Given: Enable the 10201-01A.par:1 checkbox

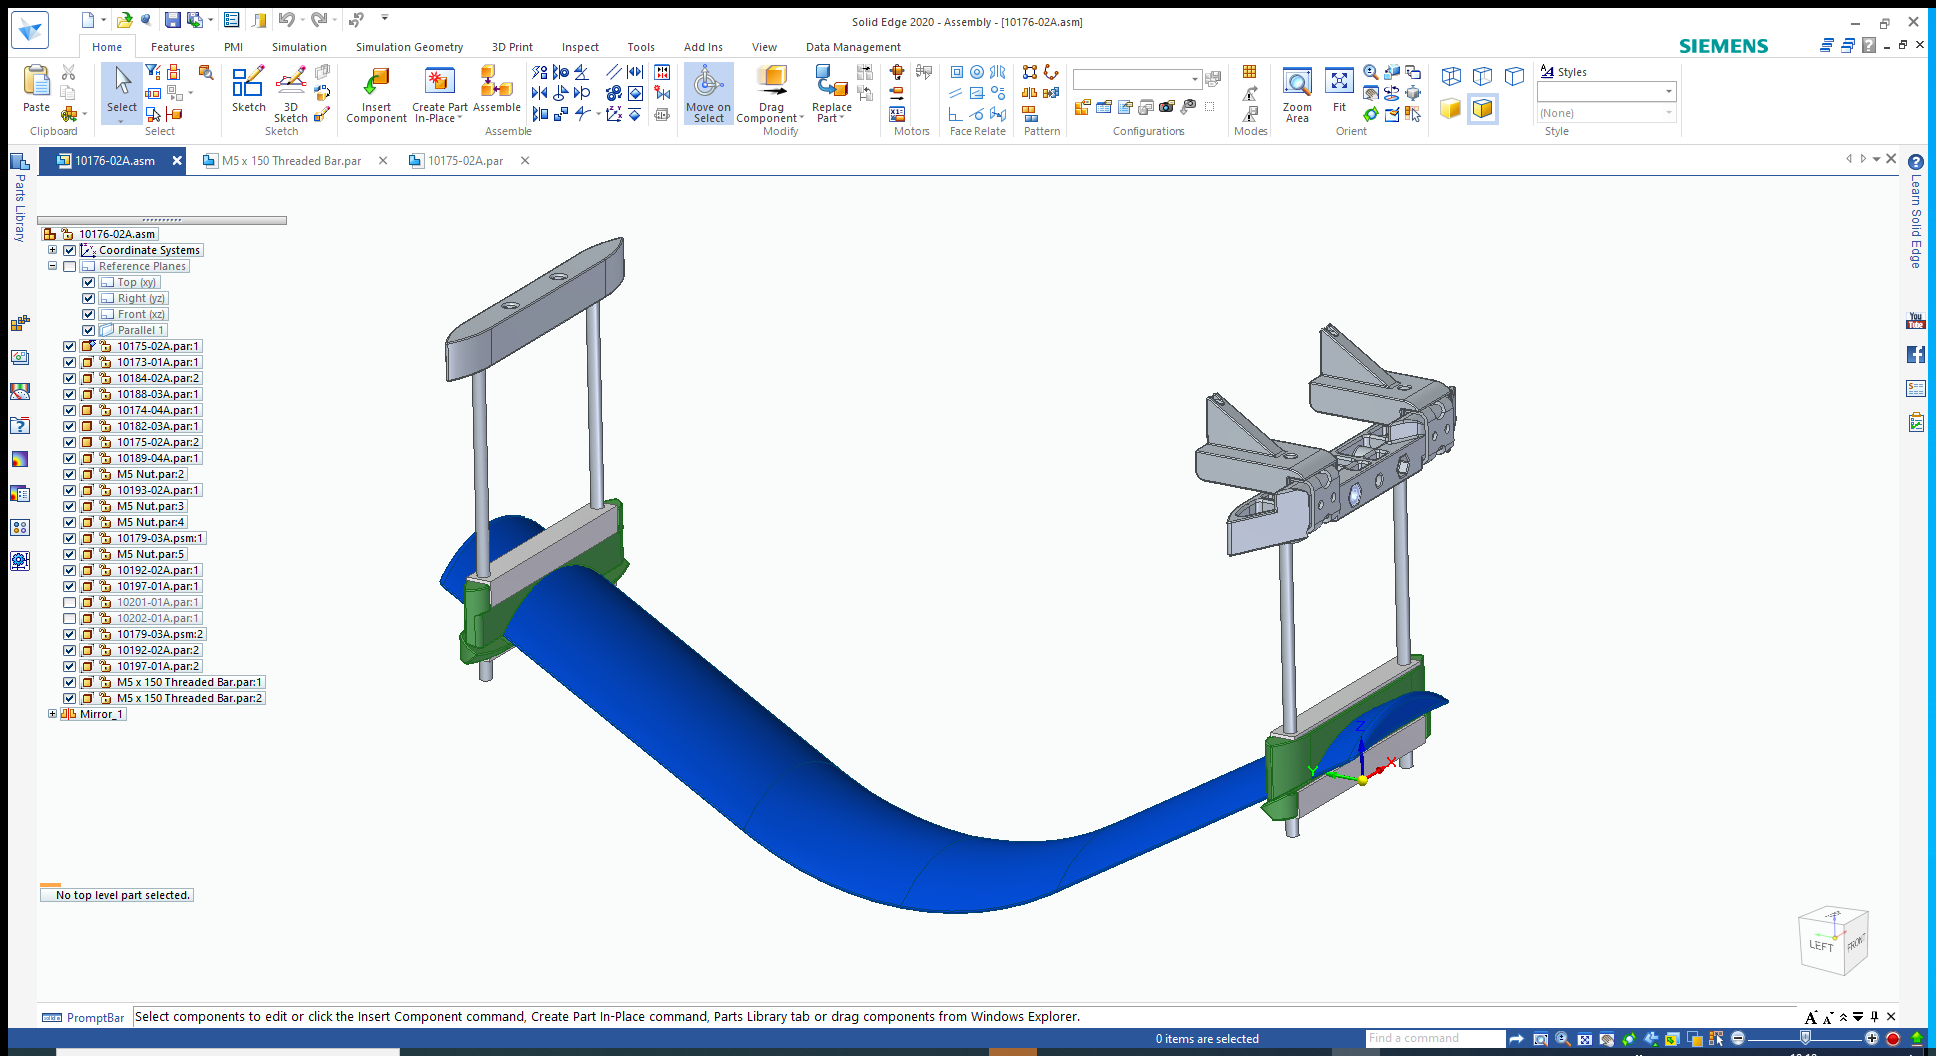Looking at the screenshot, I should click(x=70, y=602).
